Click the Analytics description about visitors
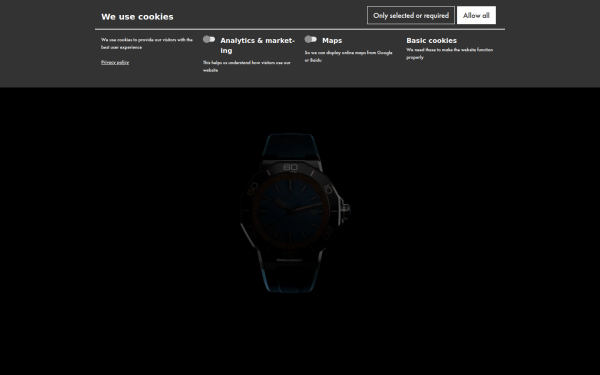Screen dimensions: 600x375 [247, 66]
